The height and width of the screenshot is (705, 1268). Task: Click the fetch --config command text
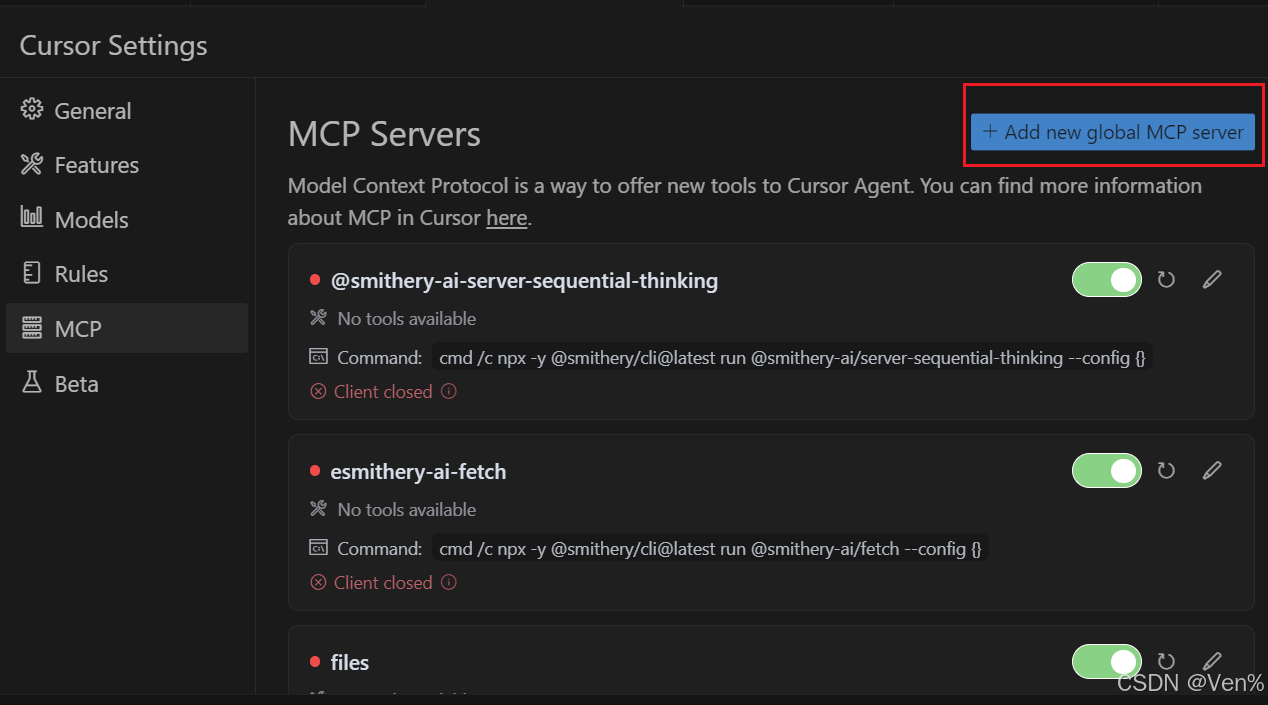click(x=710, y=548)
